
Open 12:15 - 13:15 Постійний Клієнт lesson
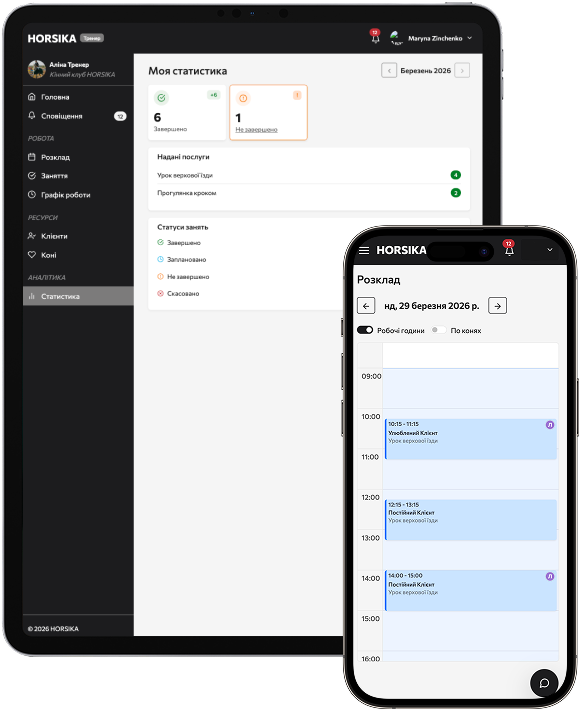(470, 520)
